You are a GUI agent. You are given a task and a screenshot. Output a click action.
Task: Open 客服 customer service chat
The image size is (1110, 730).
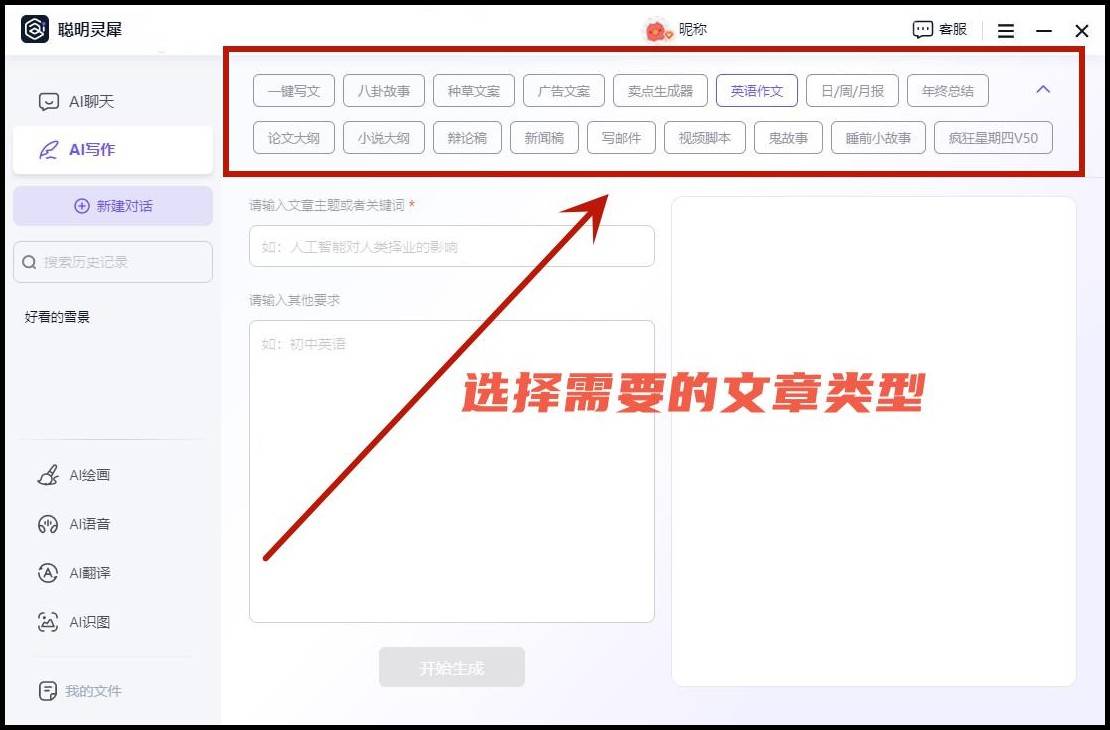(x=939, y=30)
